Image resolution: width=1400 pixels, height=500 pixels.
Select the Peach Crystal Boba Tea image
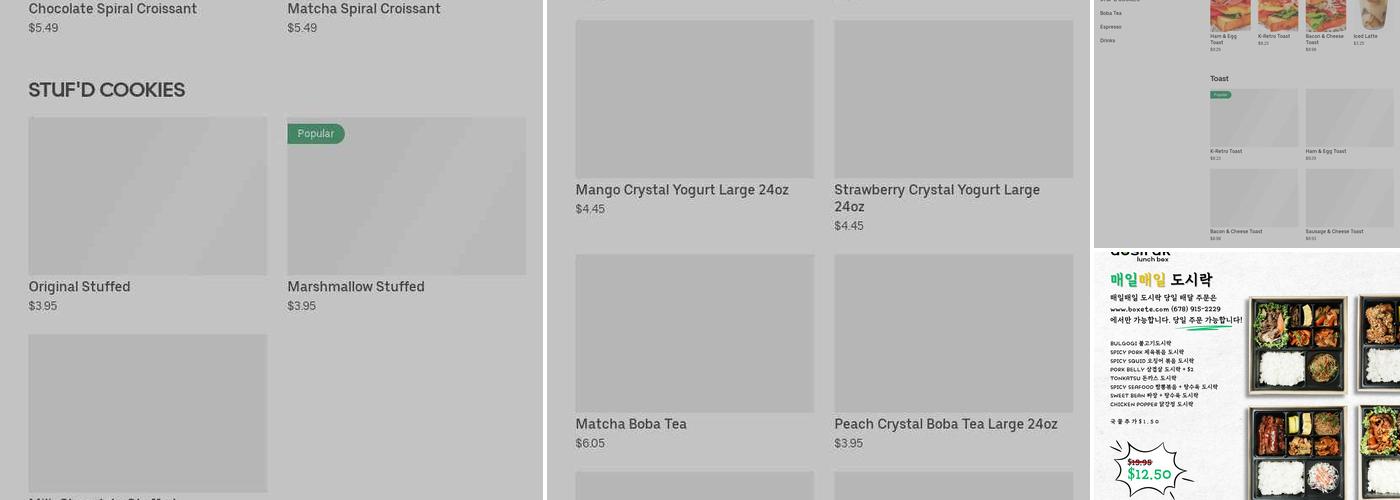[953, 333]
